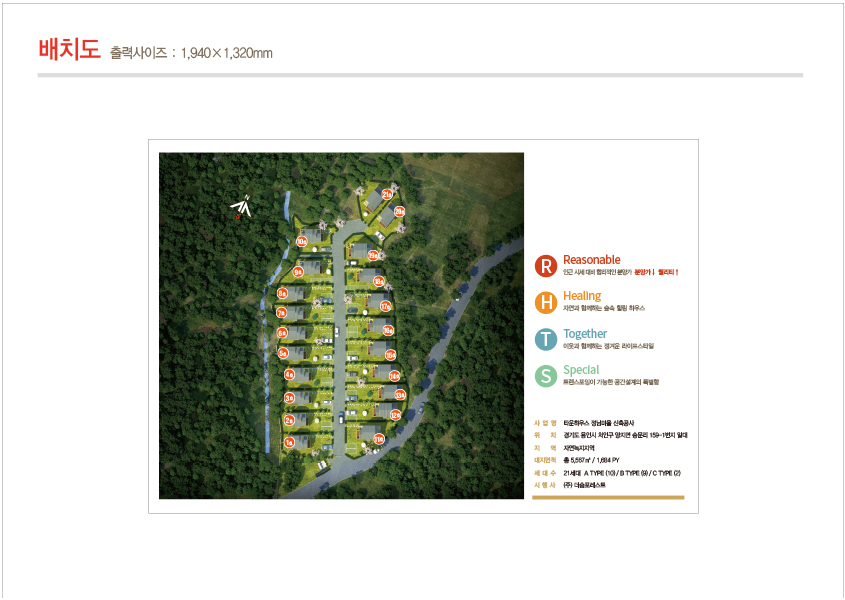Click the north arrow compass on the map
Image resolution: width=845 pixels, height=600 pixels.
(x=241, y=206)
